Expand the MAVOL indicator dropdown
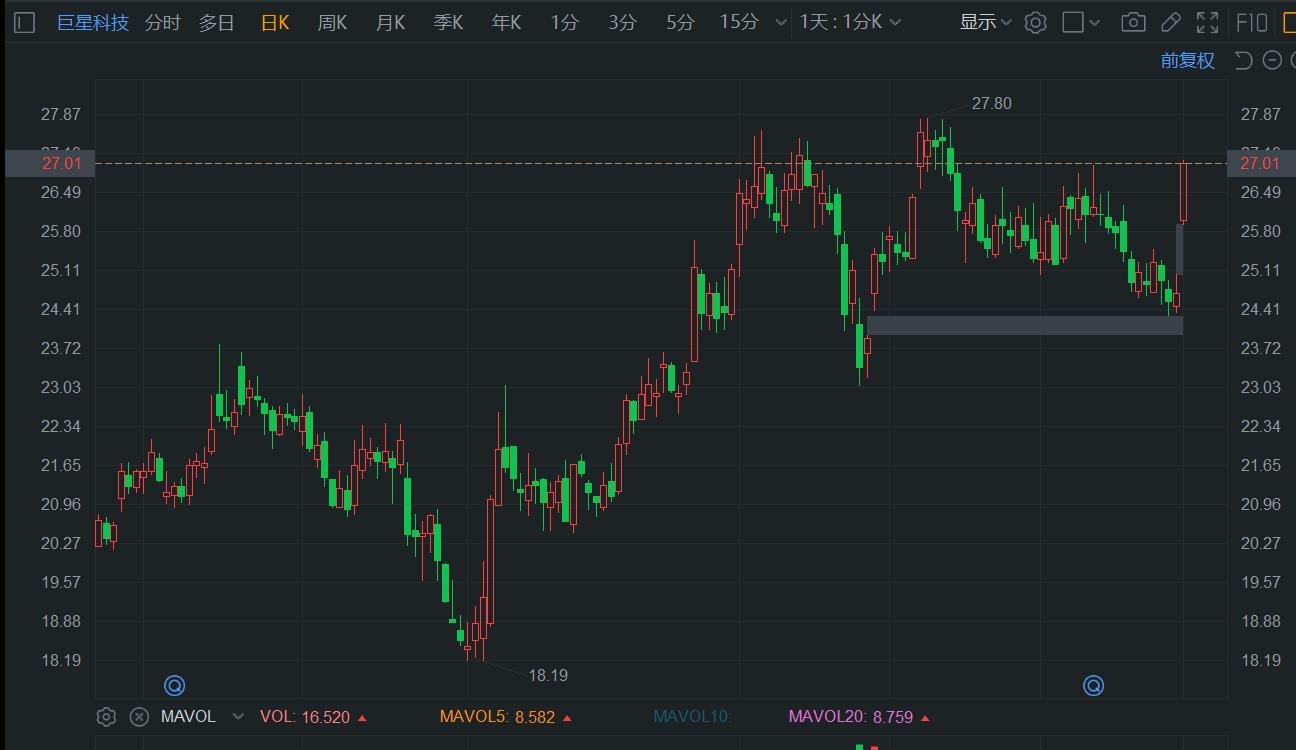 [238, 717]
